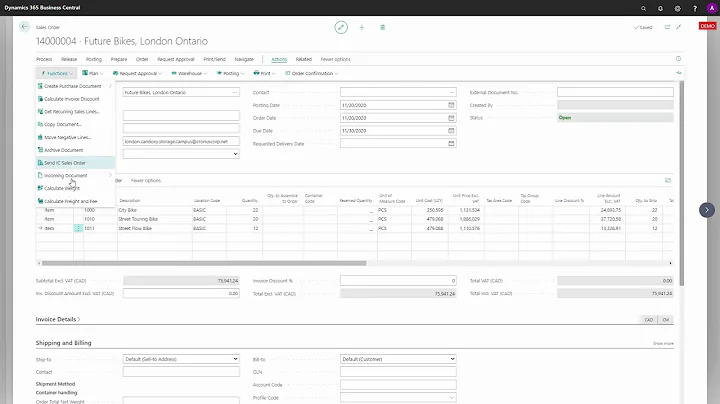The image size is (720, 404).
Task: Pin the action bar
Action: click(679, 73)
